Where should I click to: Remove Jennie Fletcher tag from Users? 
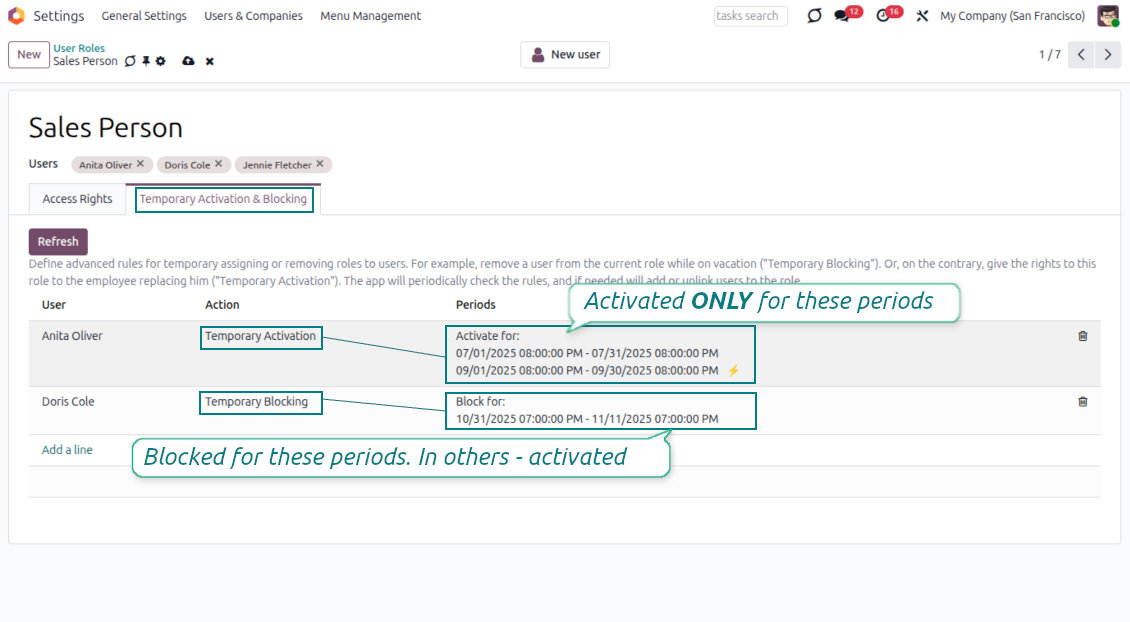(320, 164)
